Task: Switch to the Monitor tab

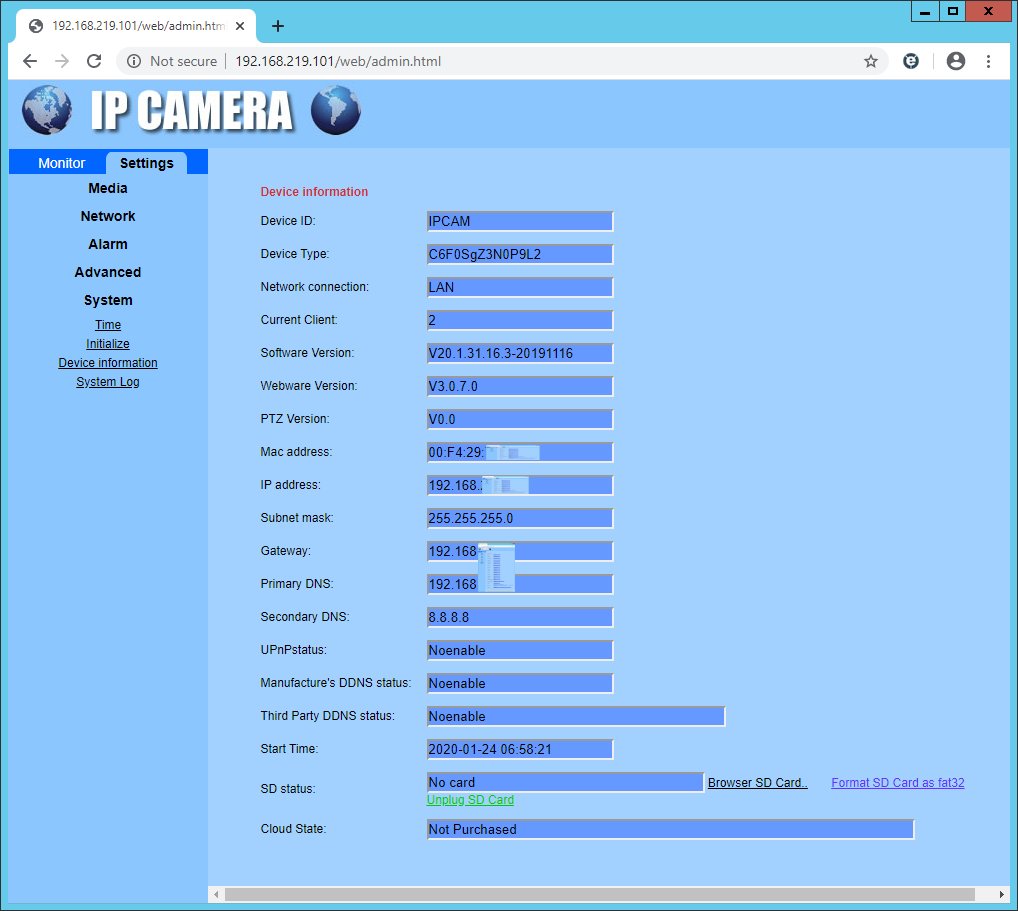Action: [x=62, y=163]
